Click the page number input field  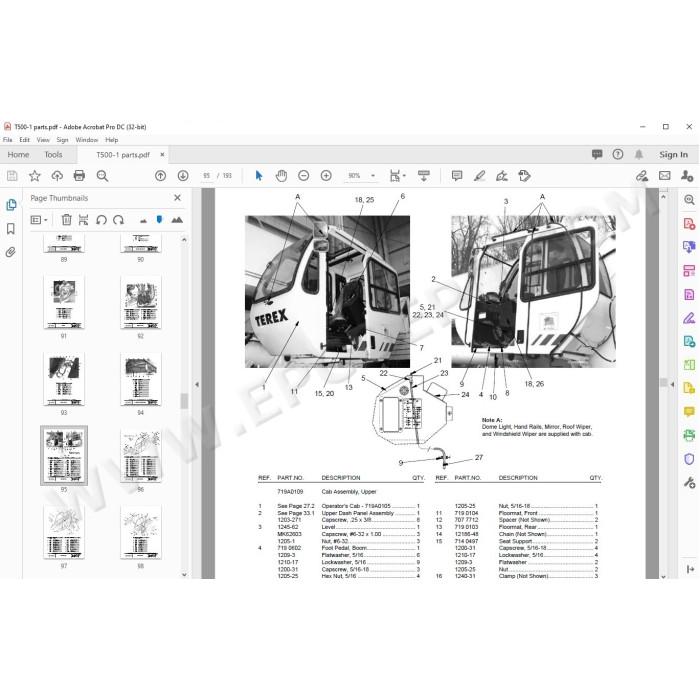pyautogui.click(x=206, y=176)
